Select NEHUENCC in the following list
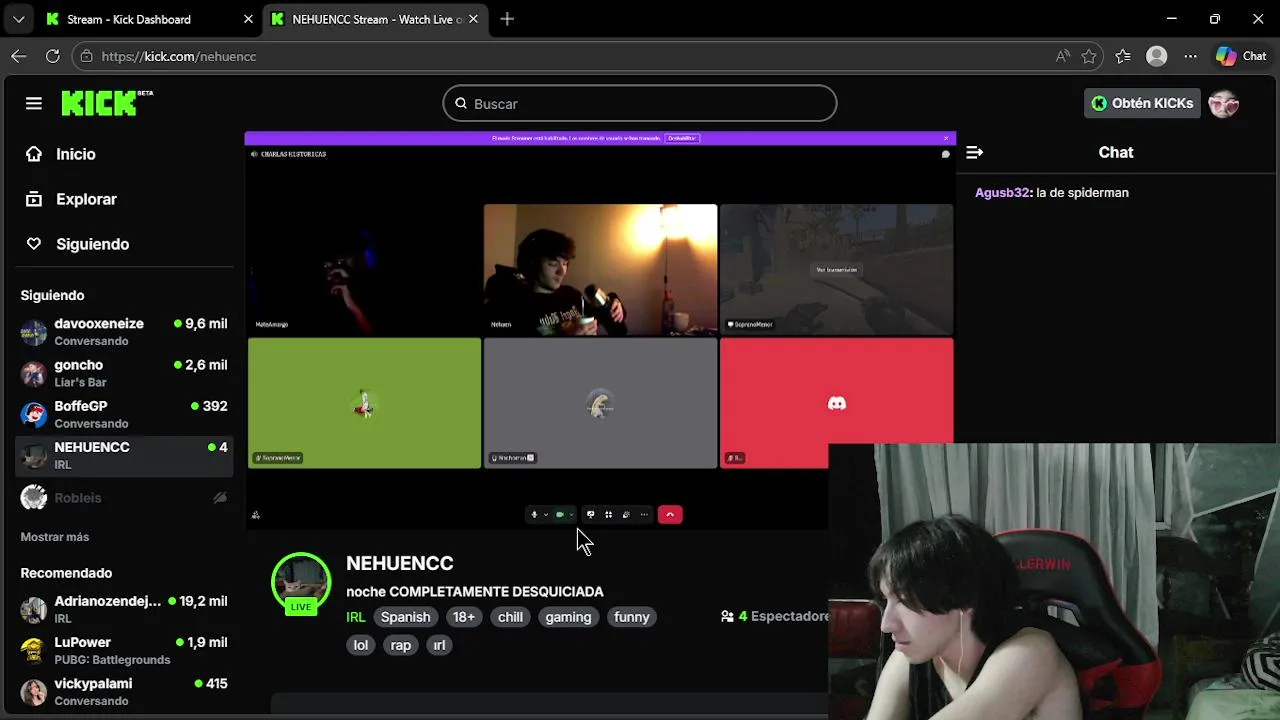 point(124,455)
